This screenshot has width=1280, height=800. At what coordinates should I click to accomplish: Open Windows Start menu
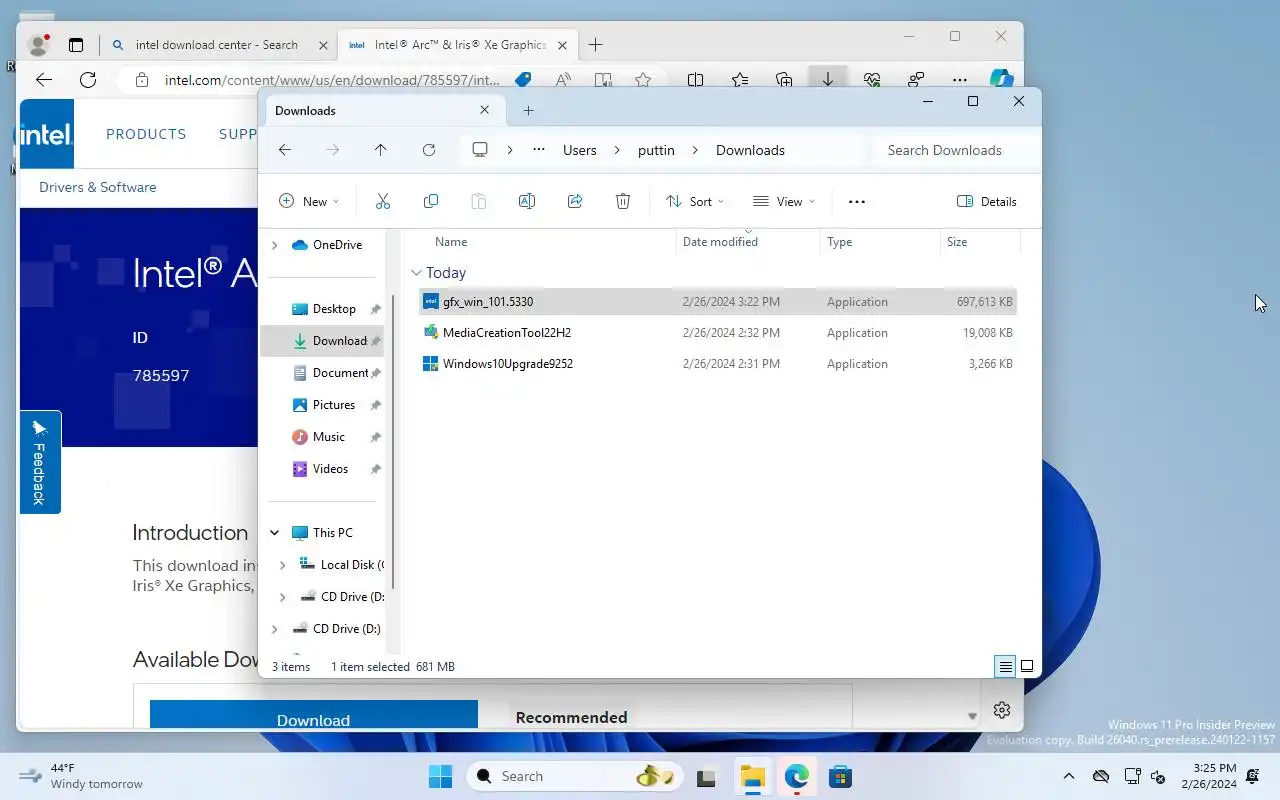click(440, 776)
